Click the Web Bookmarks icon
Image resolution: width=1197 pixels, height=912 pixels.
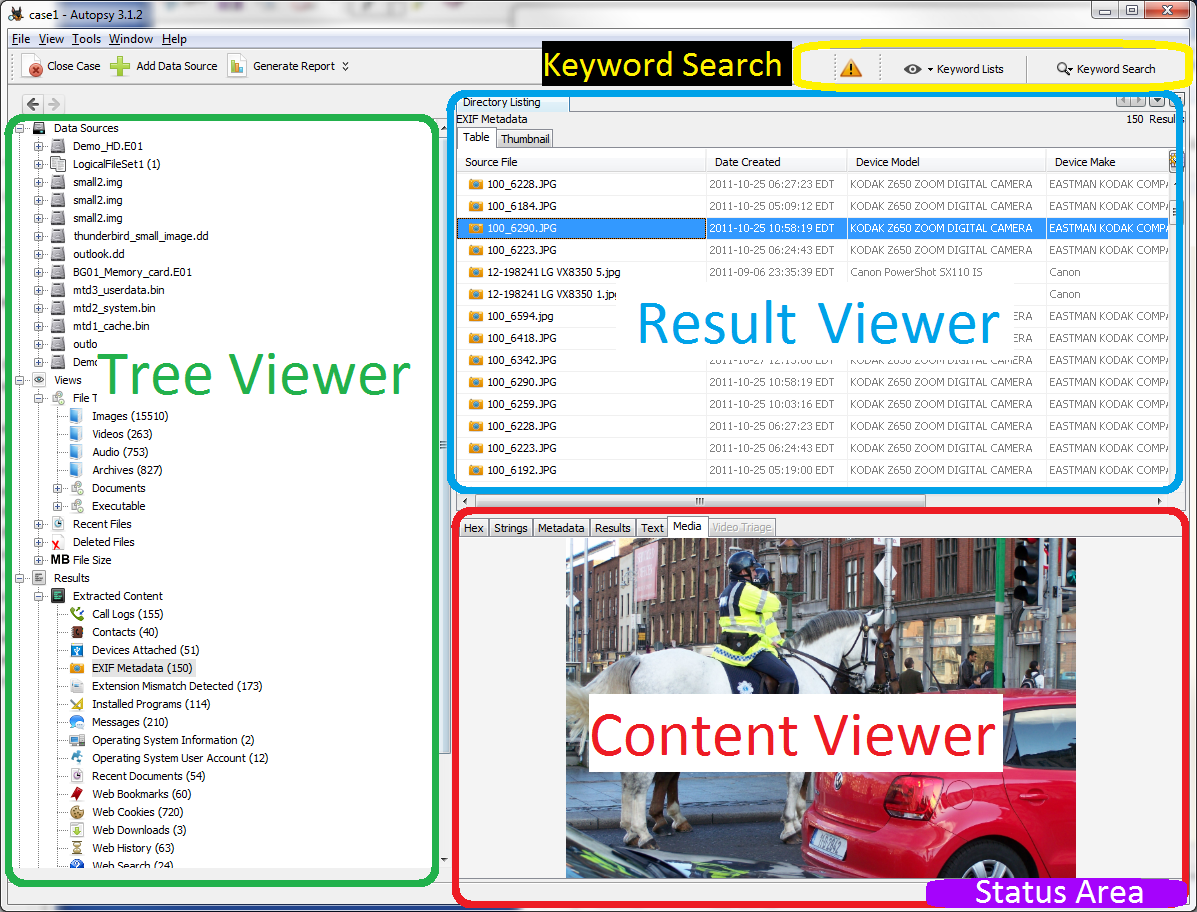pos(77,794)
